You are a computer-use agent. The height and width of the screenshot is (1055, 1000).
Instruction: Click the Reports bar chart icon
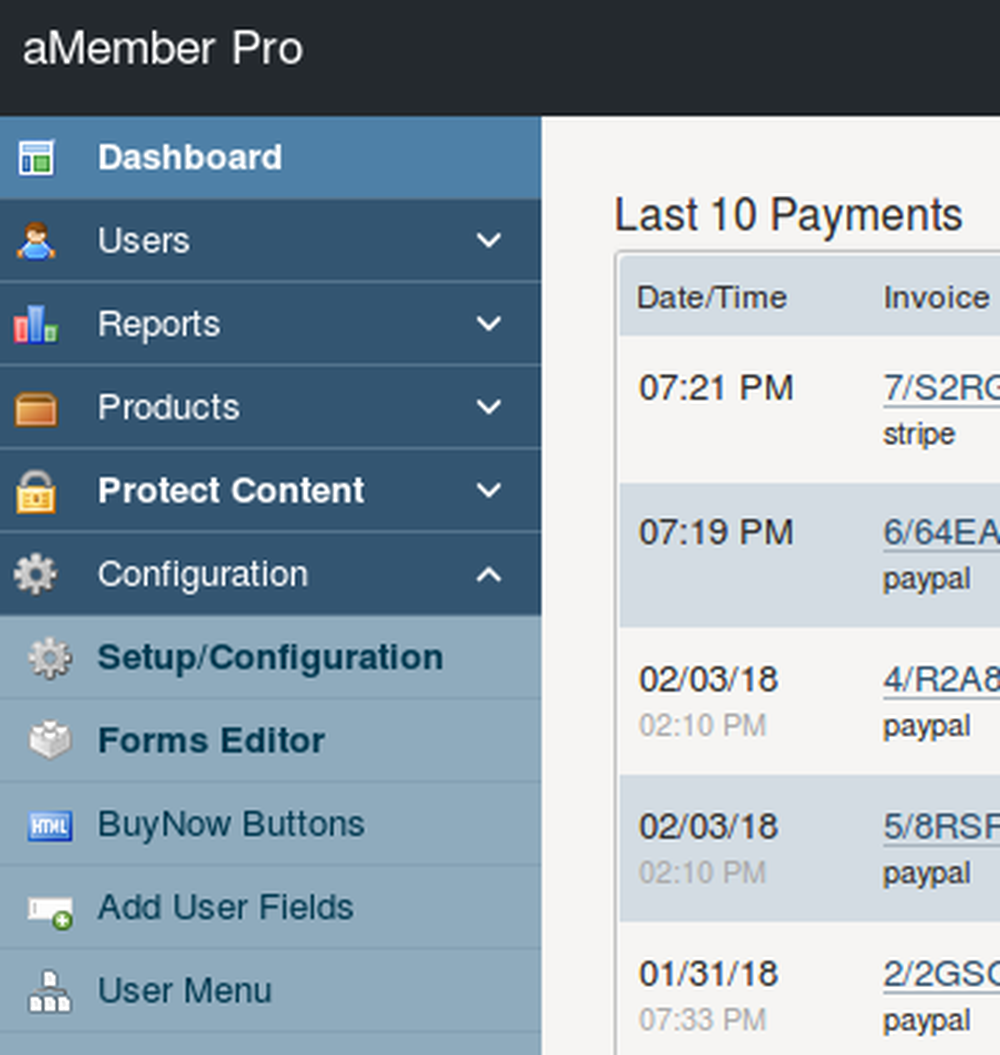tap(36, 324)
